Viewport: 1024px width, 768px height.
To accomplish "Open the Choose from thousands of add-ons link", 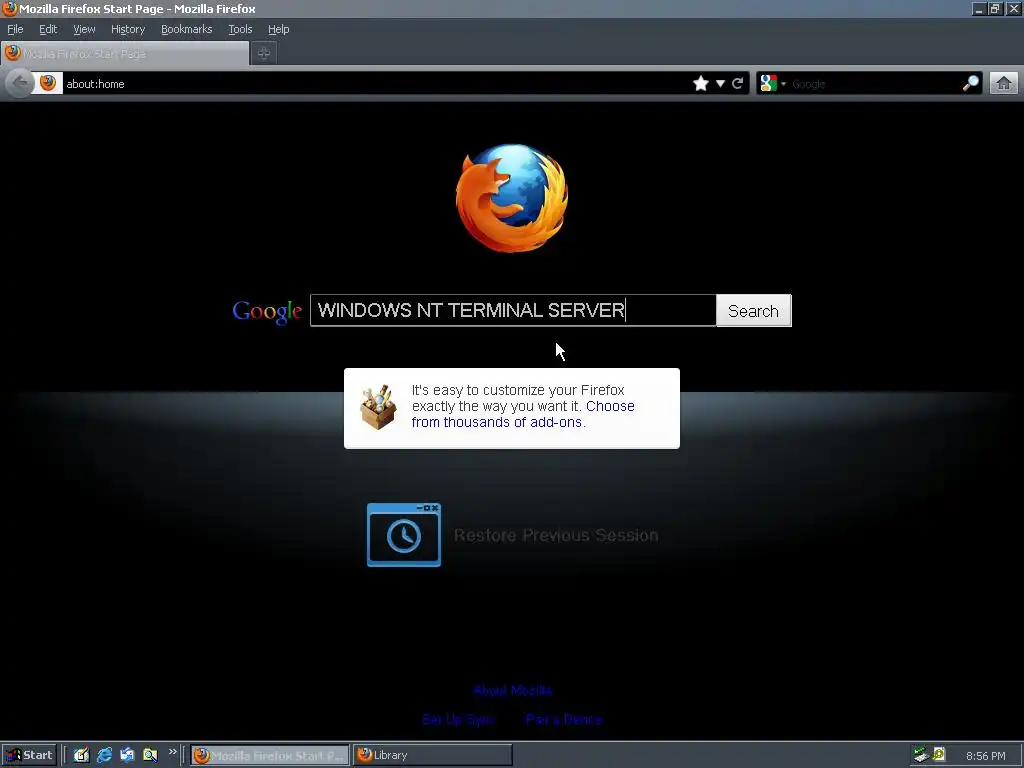I will (x=523, y=414).
